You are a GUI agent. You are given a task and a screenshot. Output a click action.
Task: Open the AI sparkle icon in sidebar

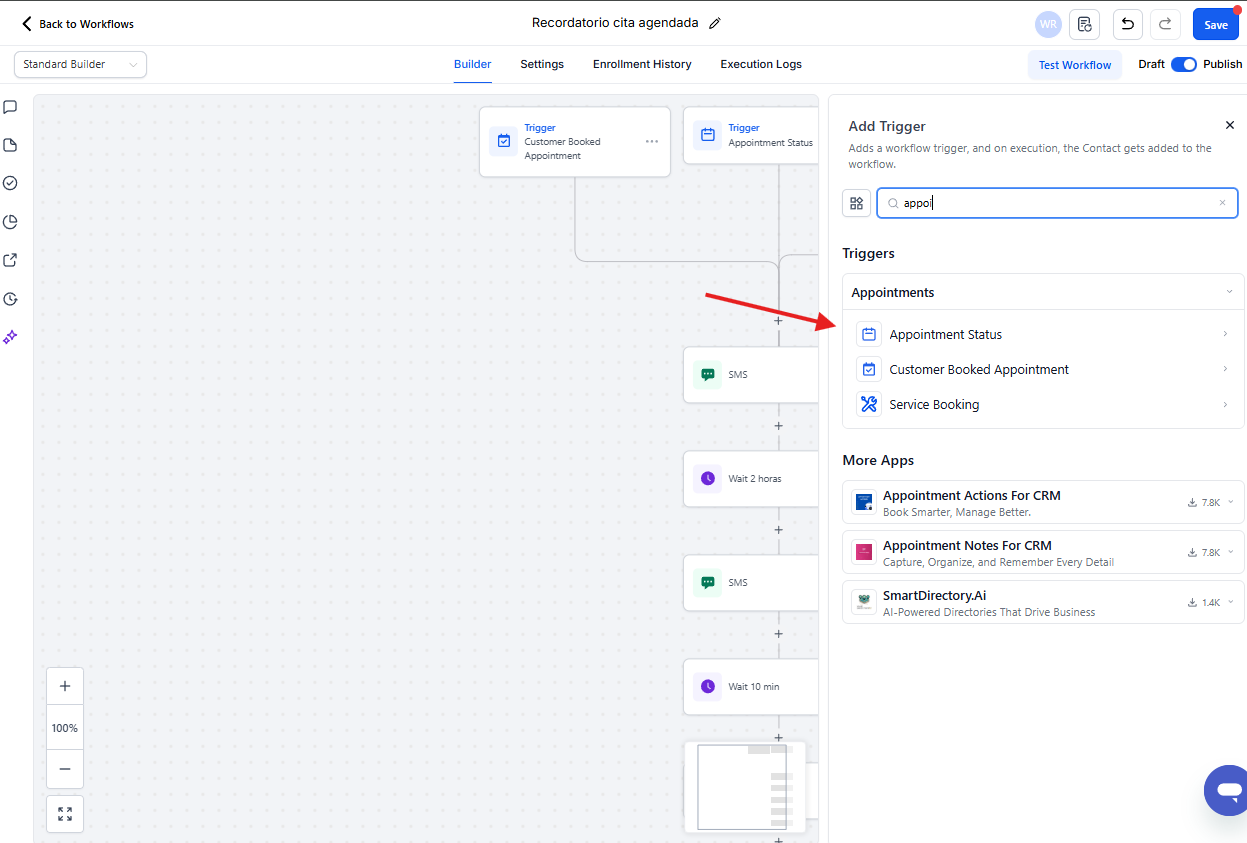click(10, 337)
